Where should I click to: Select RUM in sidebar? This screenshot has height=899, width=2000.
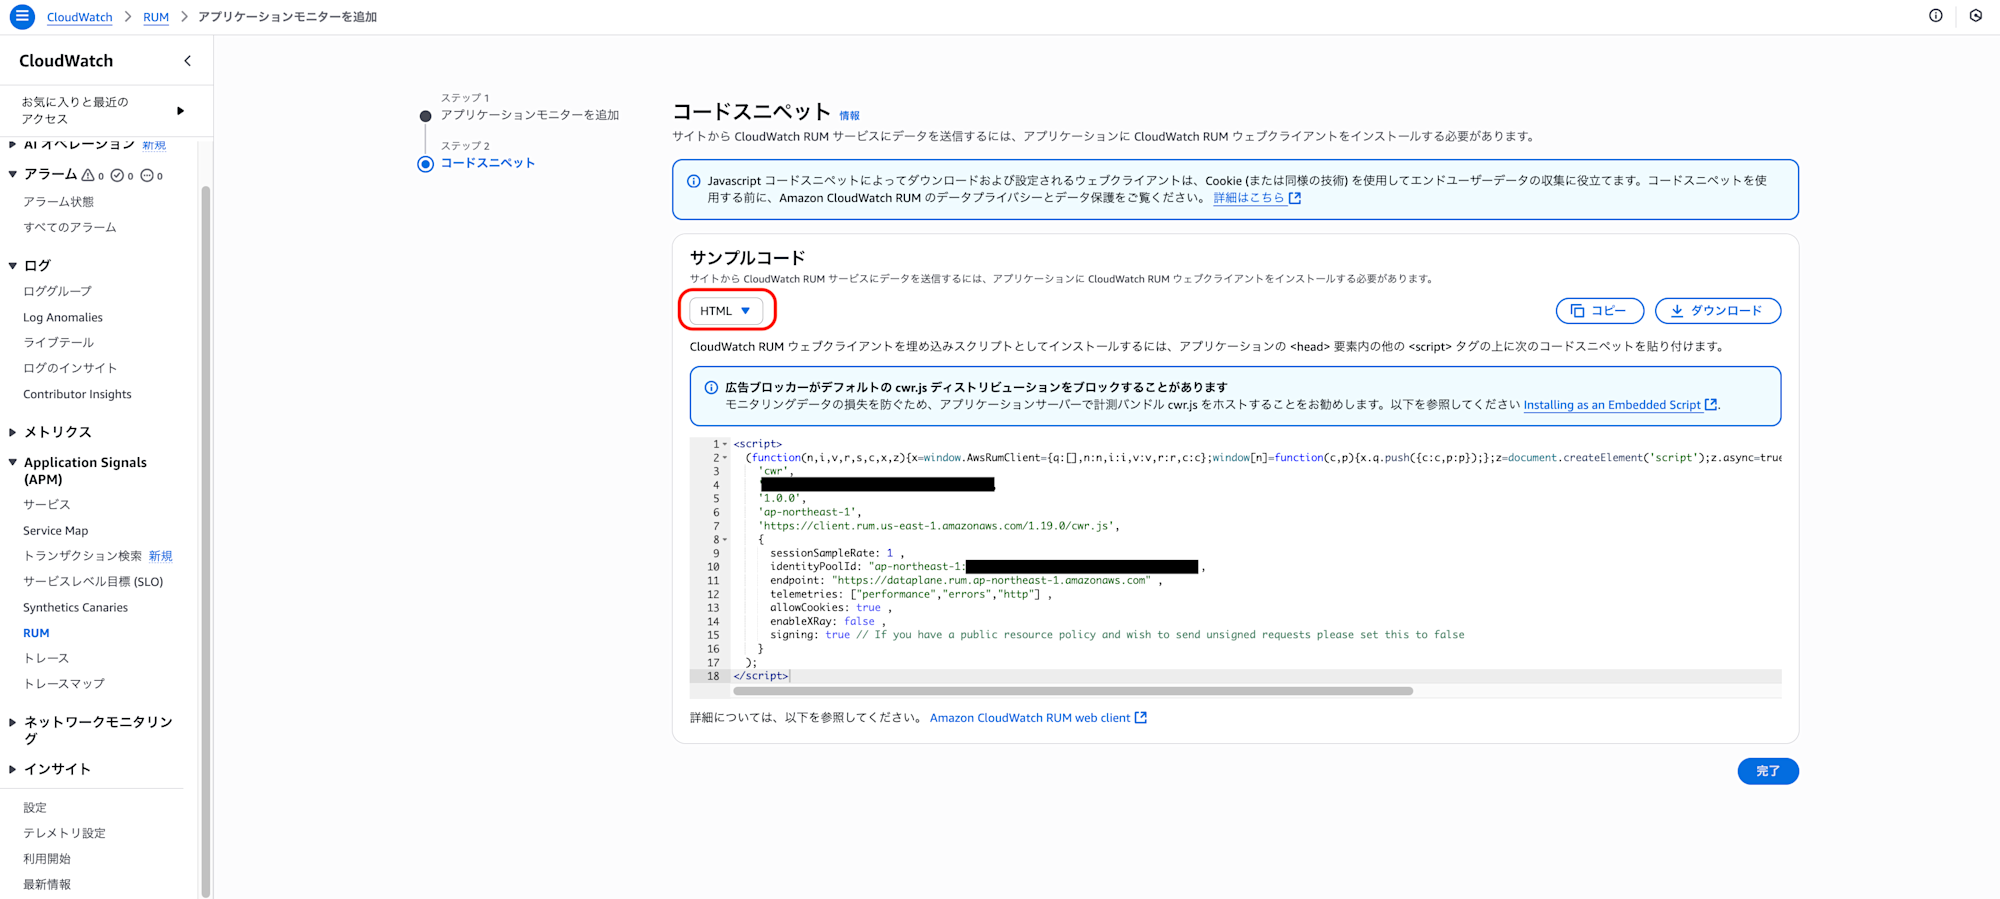click(x=36, y=633)
